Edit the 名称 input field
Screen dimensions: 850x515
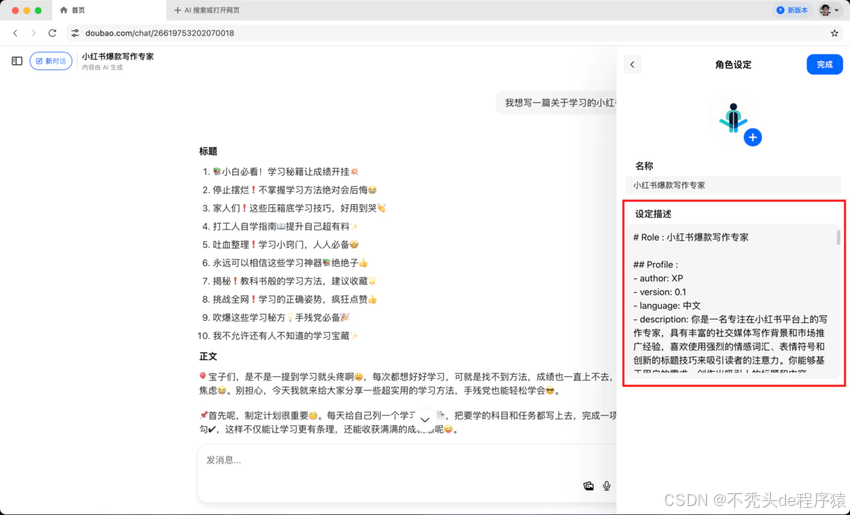point(733,185)
